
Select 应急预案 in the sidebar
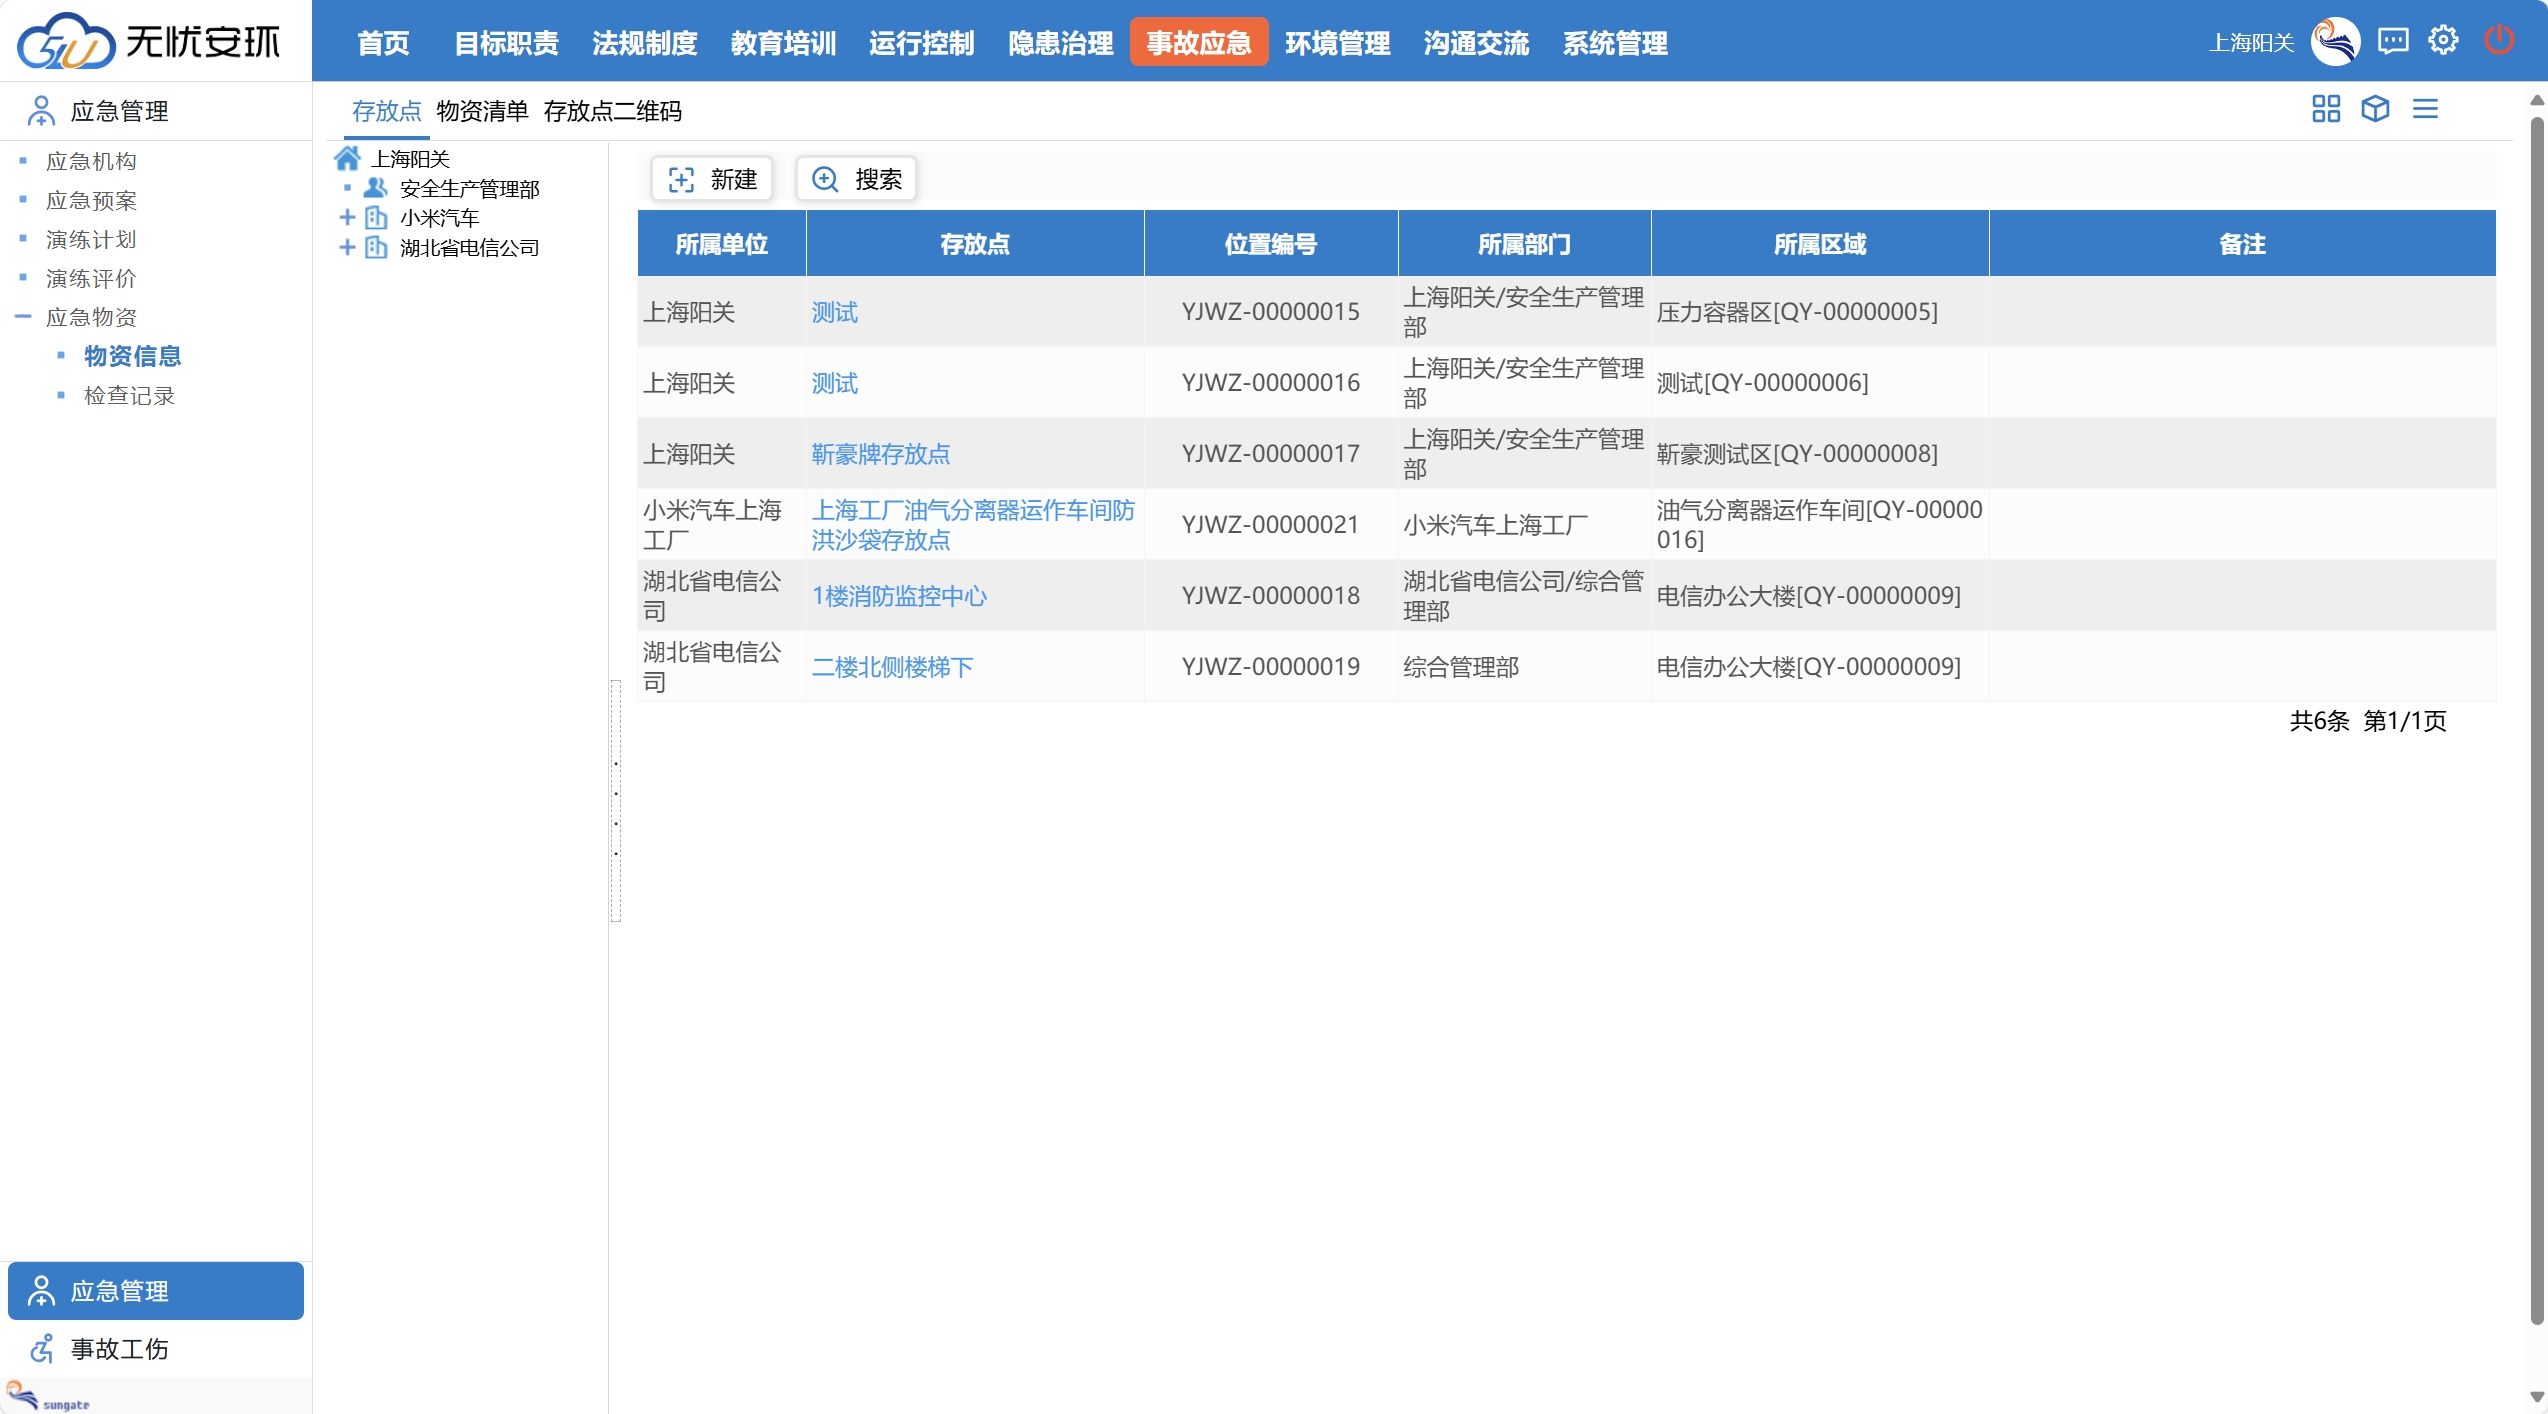tap(91, 200)
